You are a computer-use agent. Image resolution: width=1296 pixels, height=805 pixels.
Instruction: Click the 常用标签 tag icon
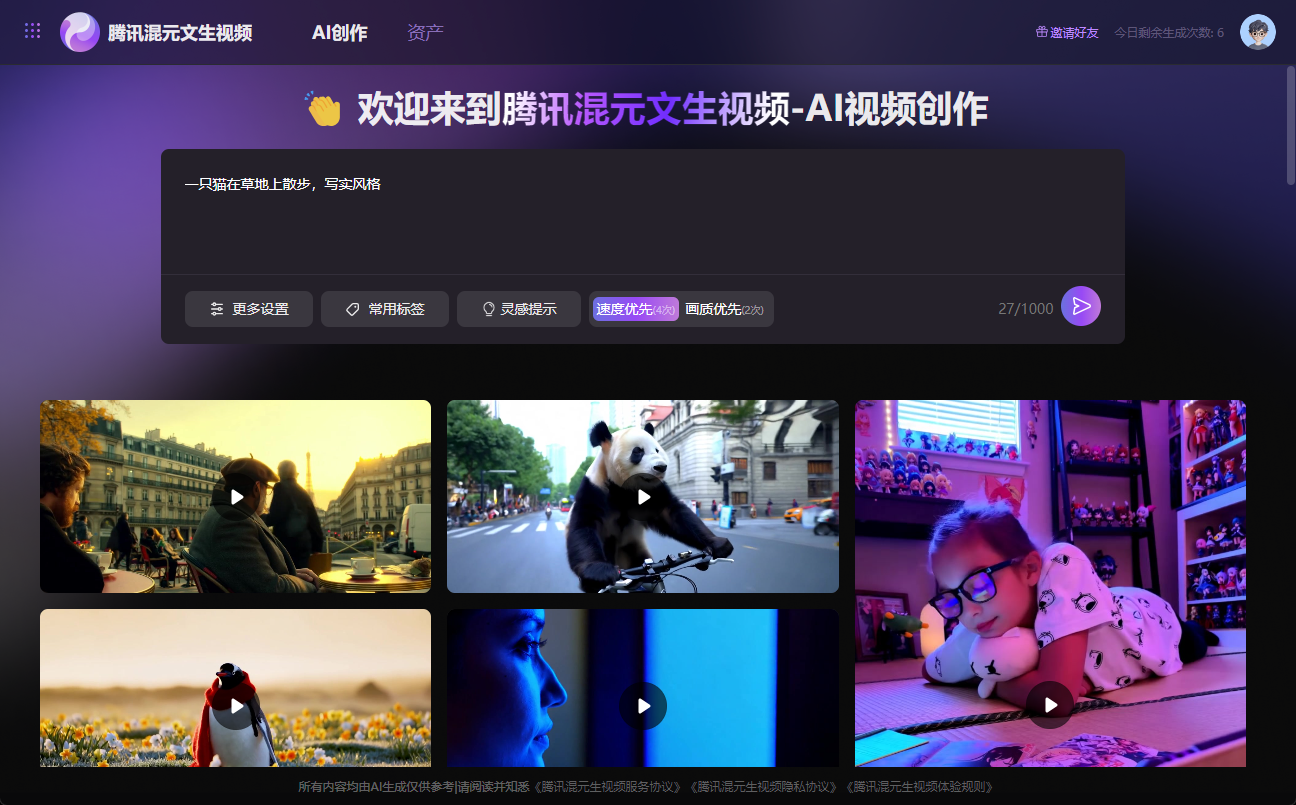352,309
